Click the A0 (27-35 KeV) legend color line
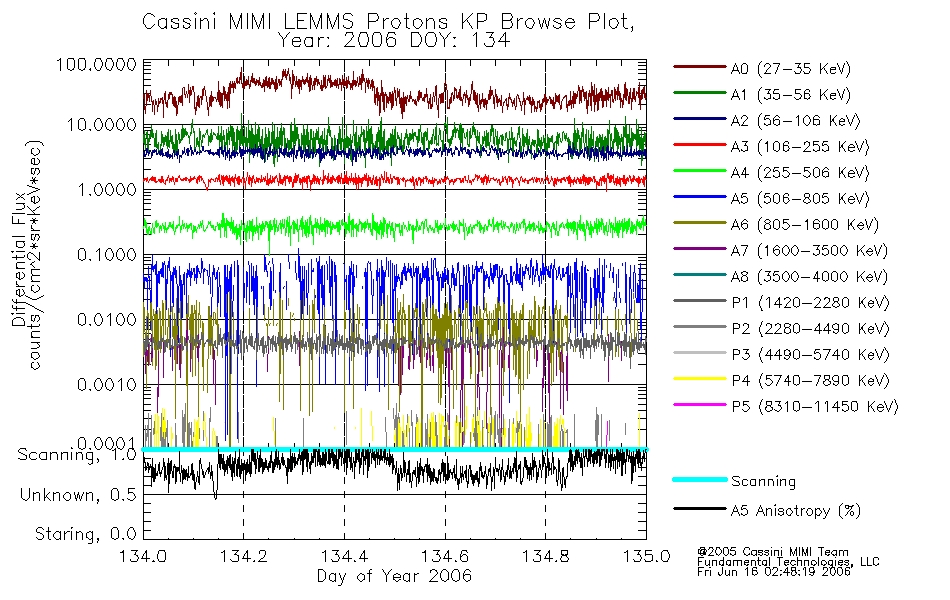 tap(700, 67)
